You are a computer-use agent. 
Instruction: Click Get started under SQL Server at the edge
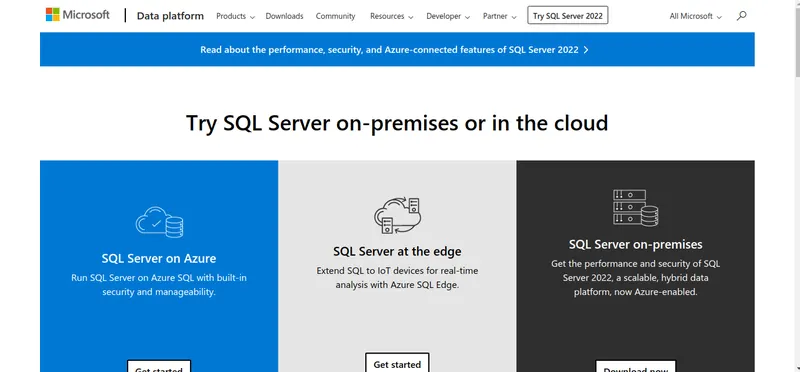(x=397, y=364)
